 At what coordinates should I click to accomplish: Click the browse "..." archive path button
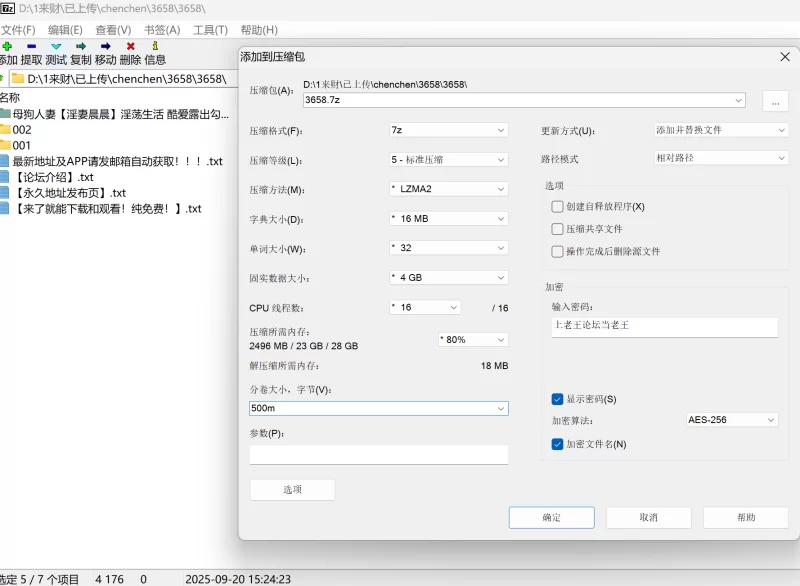[775, 101]
